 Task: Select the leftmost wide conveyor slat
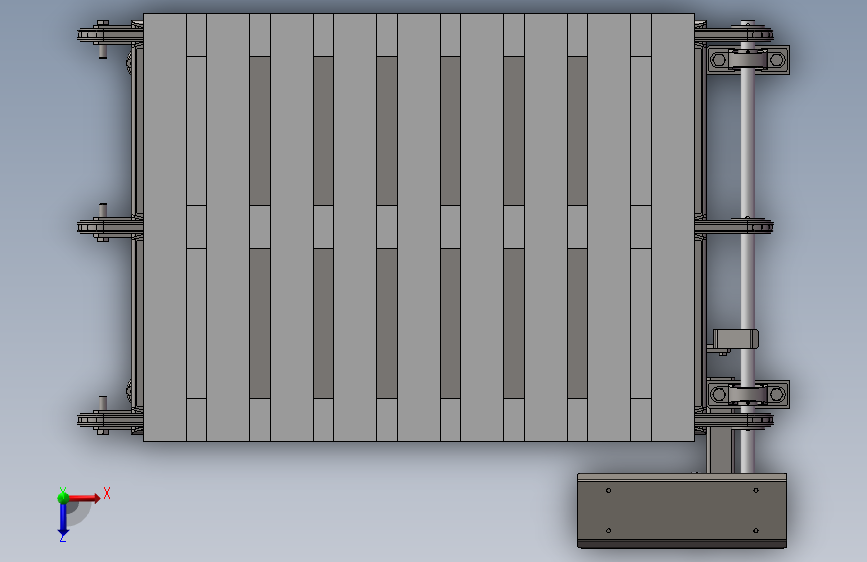pyautogui.click(x=165, y=227)
